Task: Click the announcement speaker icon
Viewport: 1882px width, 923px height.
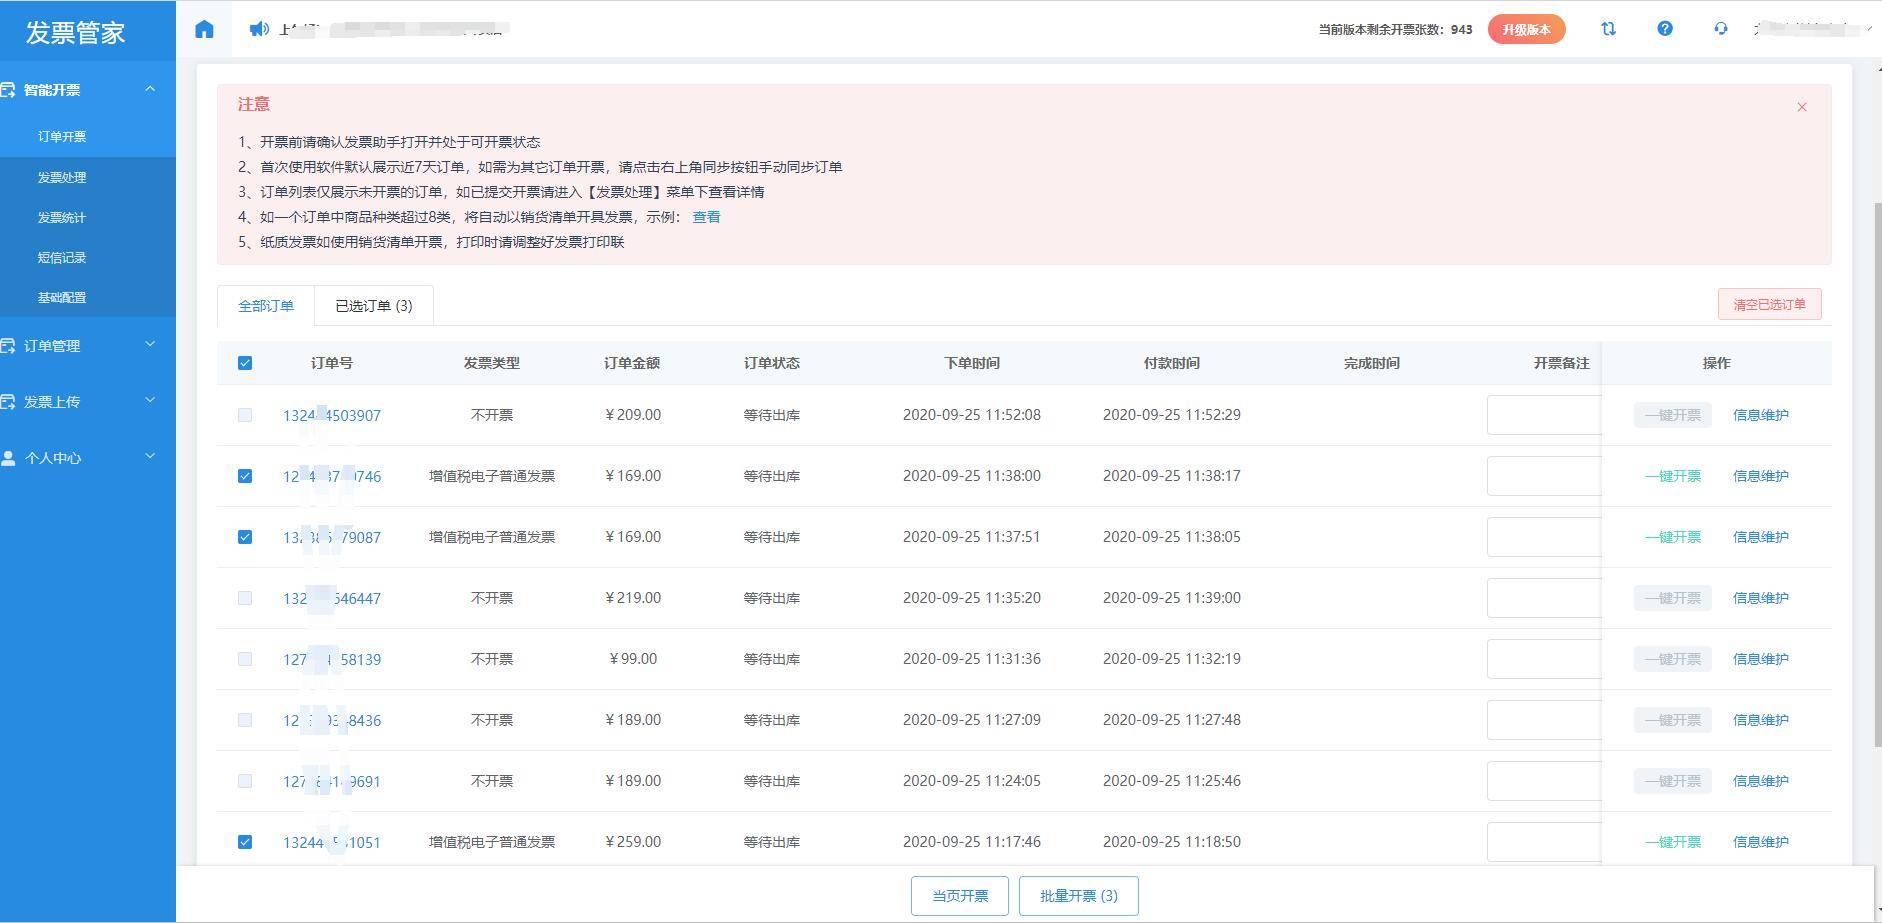Action: [259, 29]
